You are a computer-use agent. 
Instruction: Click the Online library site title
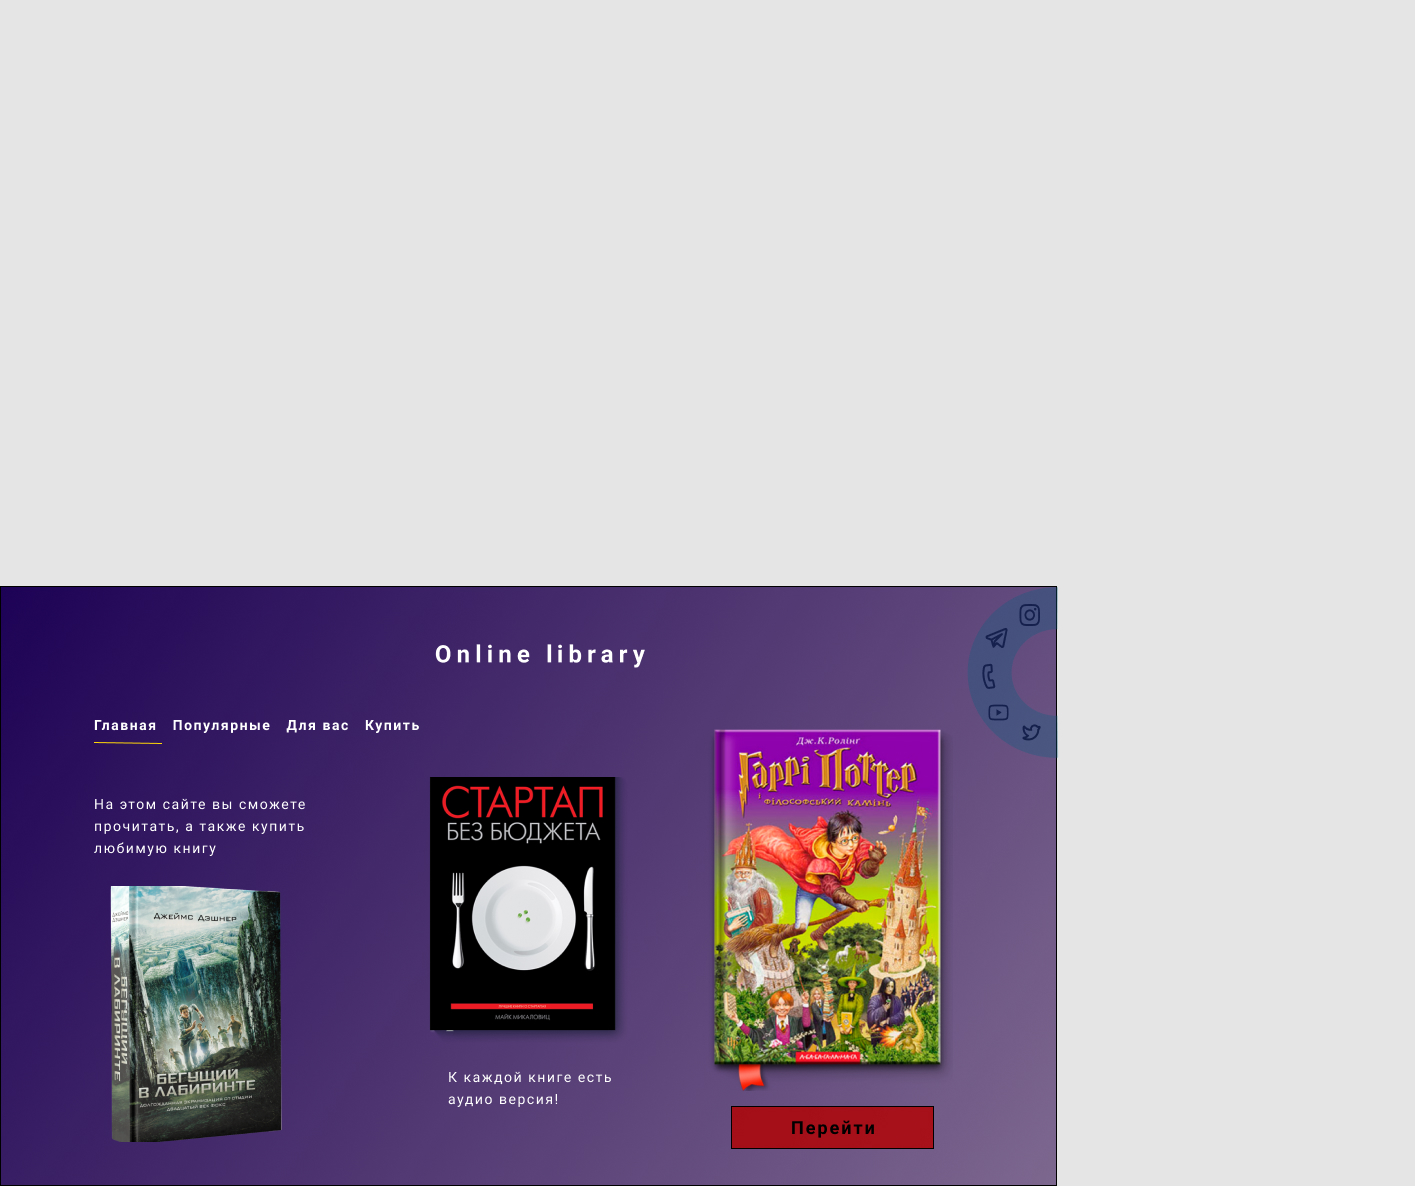(x=541, y=655)
